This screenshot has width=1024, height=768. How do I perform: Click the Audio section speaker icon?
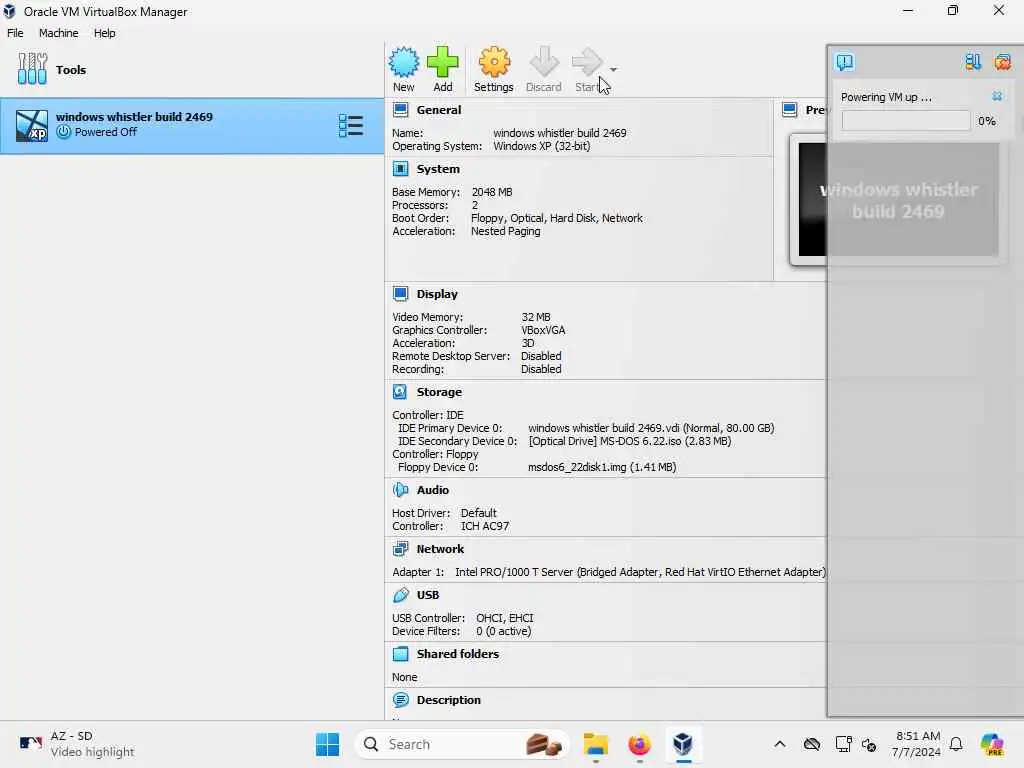[400, 490]
